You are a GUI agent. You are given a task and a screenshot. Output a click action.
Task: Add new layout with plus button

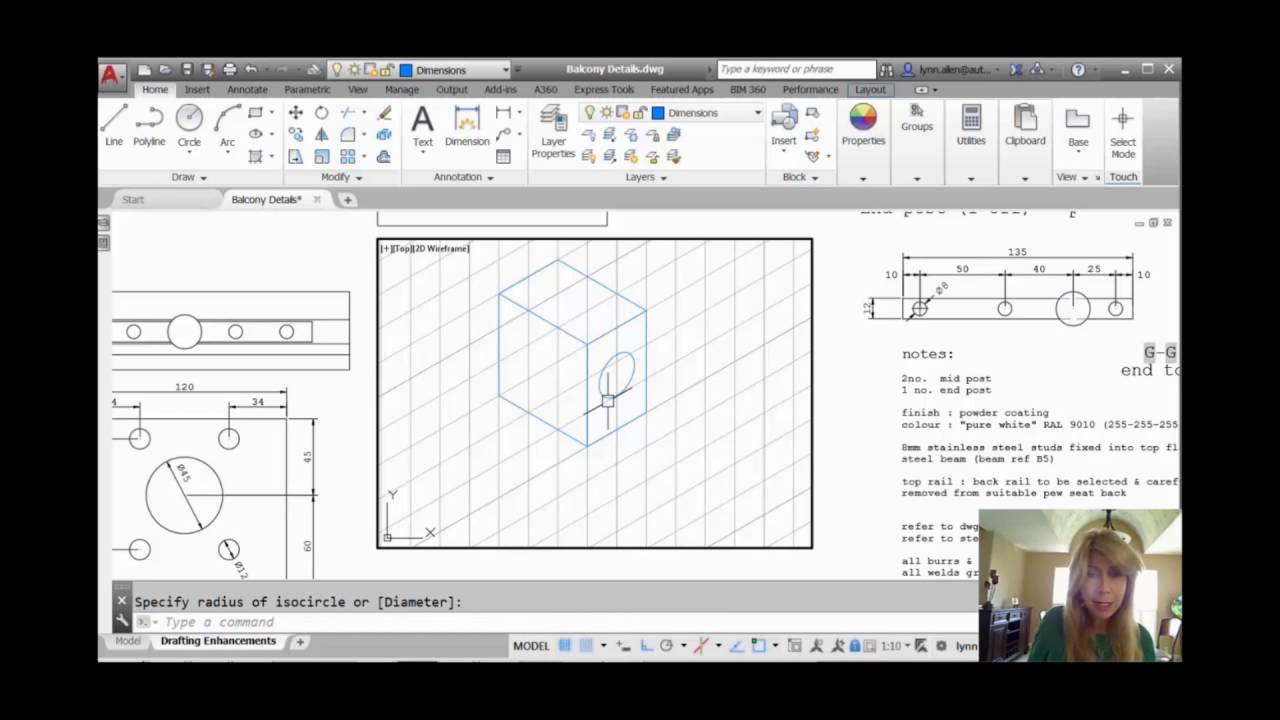299,642
